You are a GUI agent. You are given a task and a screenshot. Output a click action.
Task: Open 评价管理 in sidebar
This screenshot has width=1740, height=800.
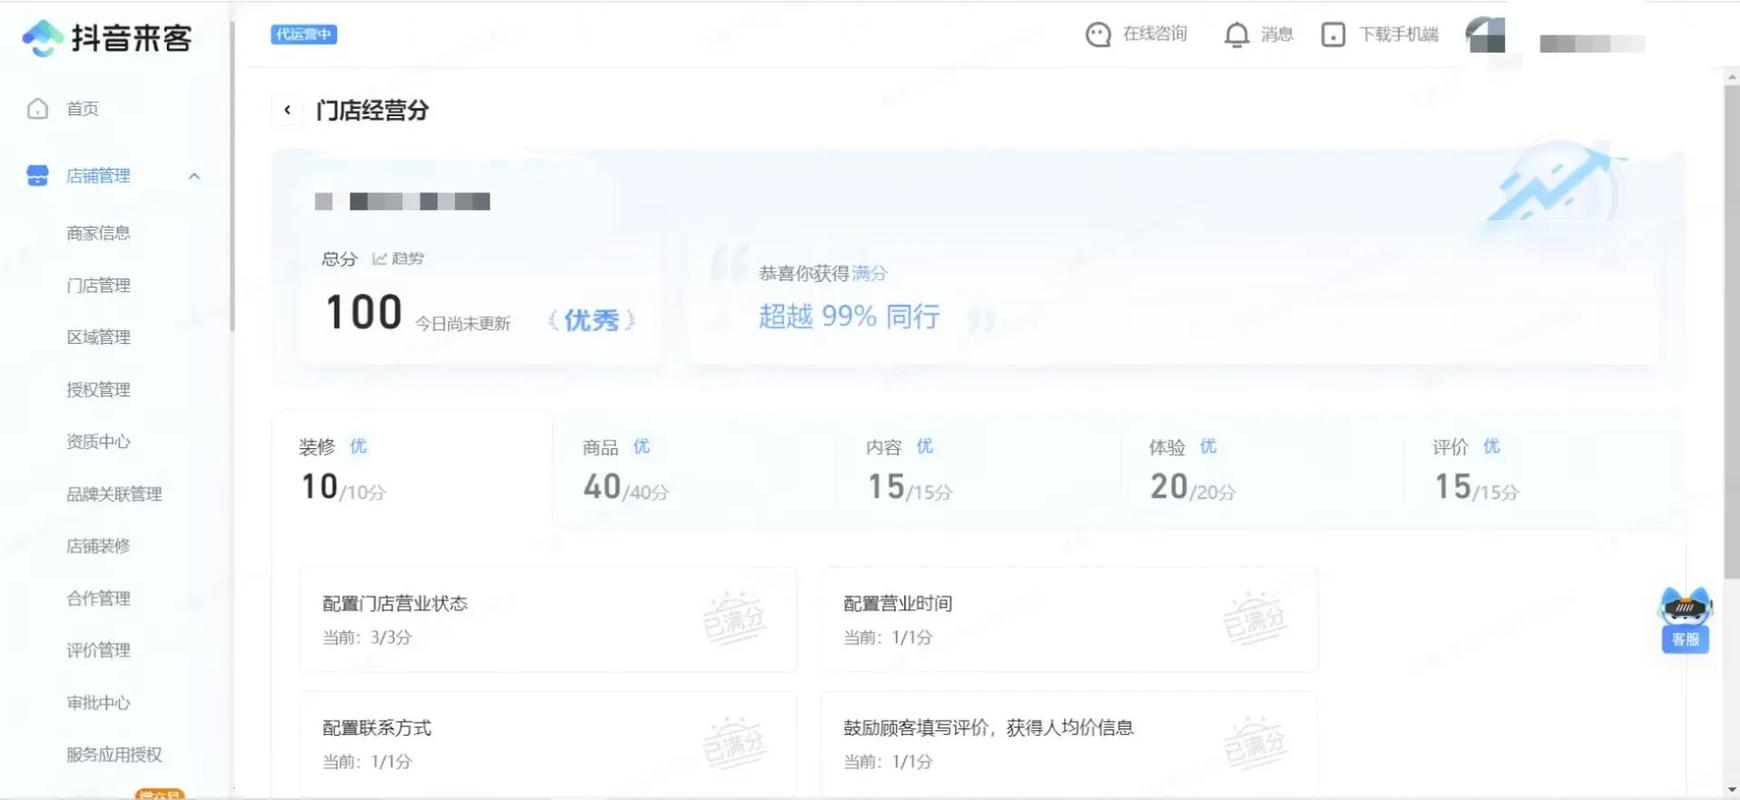[x=98, y=650]
